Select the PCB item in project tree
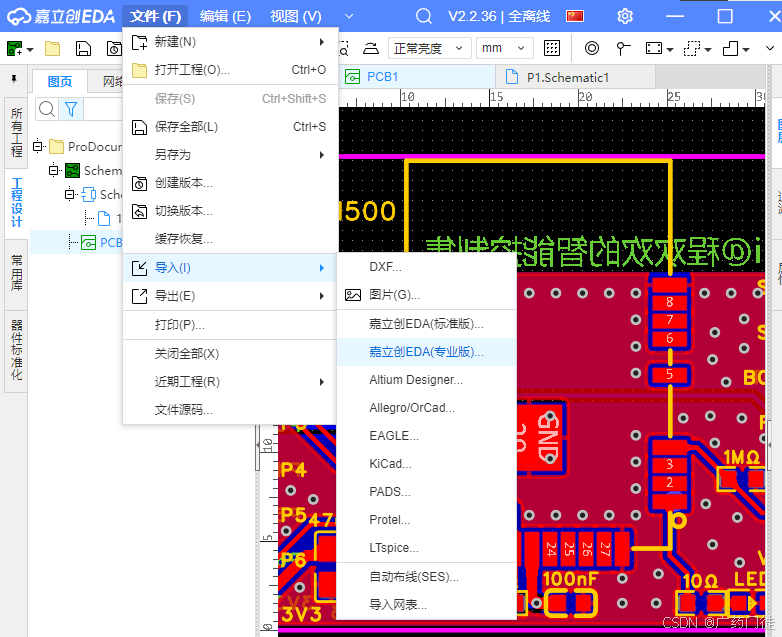The height and width of the screenshot is (637, 782). pos(77,242)
